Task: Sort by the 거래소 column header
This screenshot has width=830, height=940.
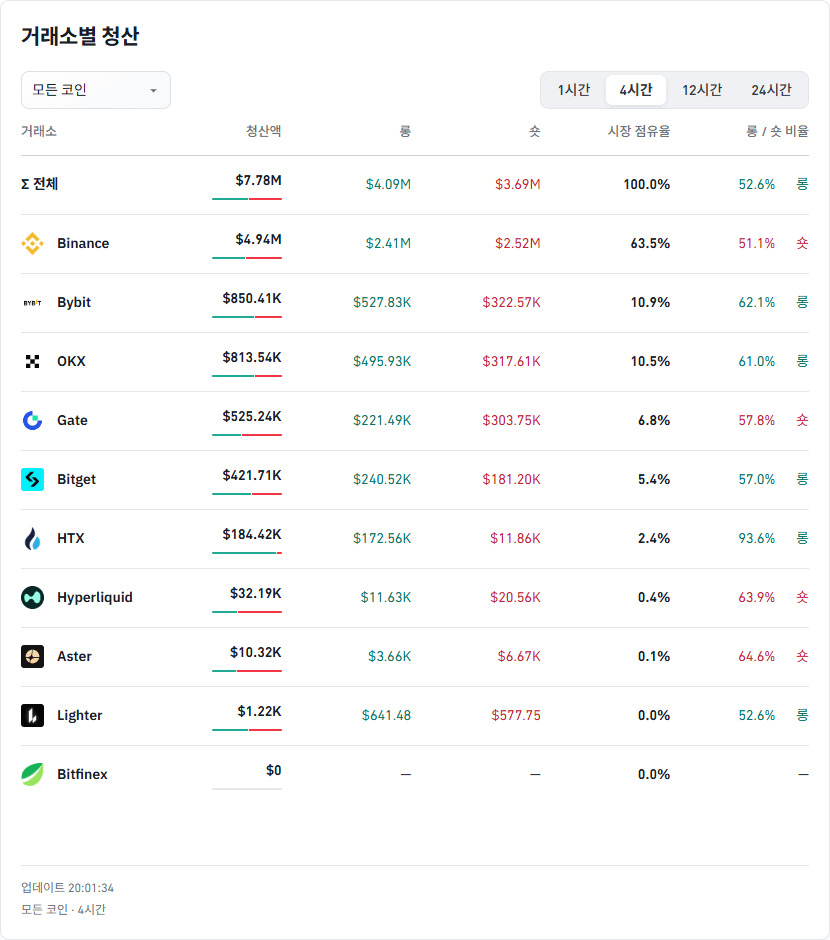Action: tap(39, 131)
